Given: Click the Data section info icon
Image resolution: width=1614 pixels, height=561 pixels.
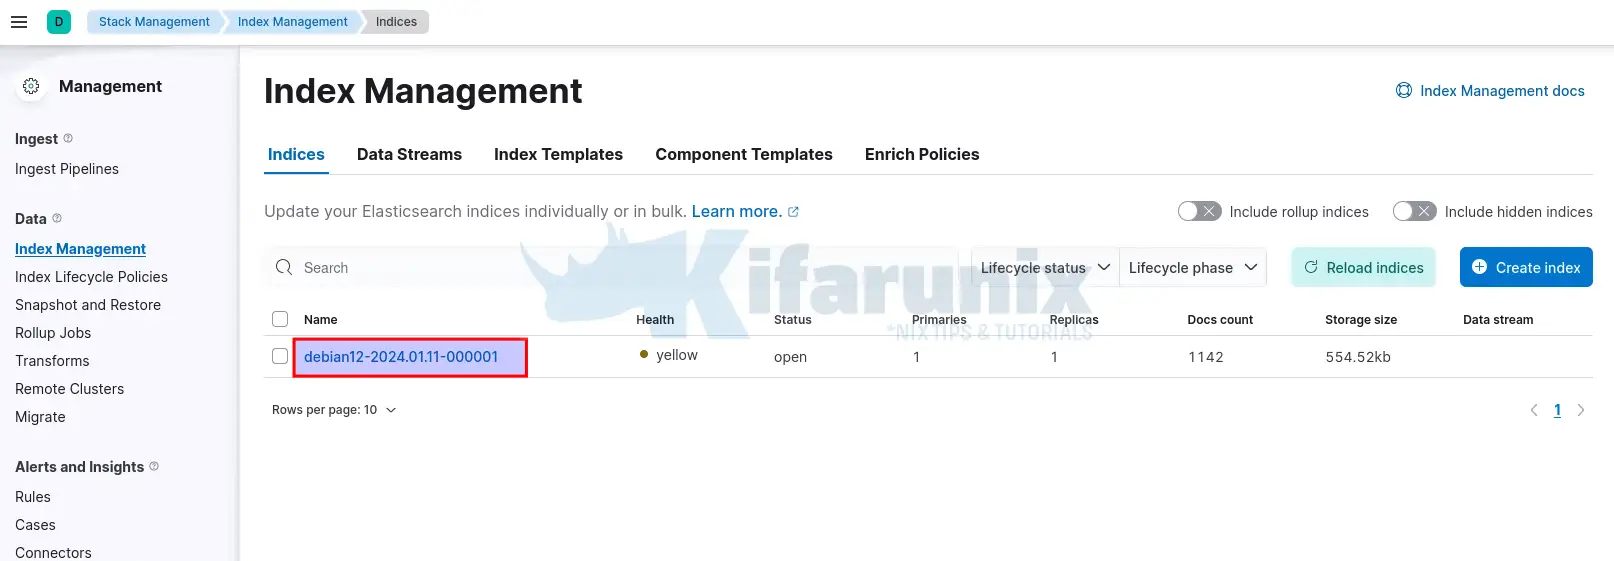Looking at the screenshot, I should [x=57, y=218].
